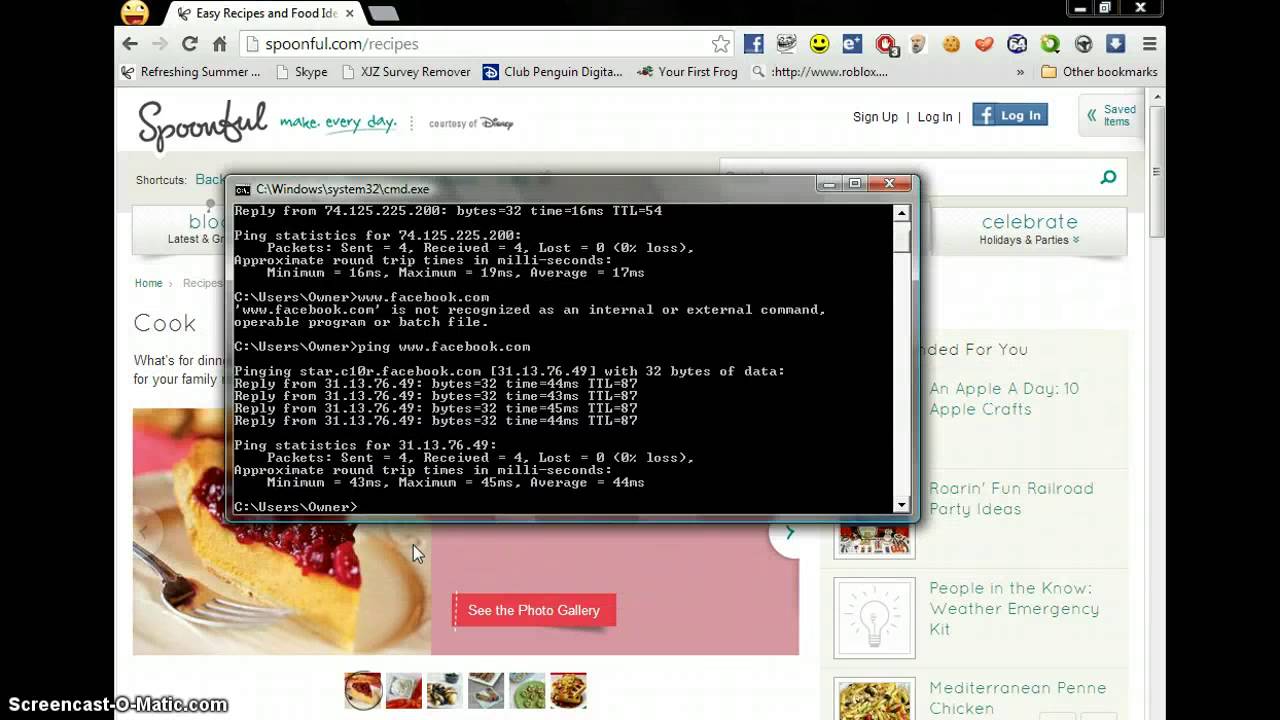The height and width of the screenshot is (720, 1280).
Task: Click See the Photo Gallery button
Action: 534,610
